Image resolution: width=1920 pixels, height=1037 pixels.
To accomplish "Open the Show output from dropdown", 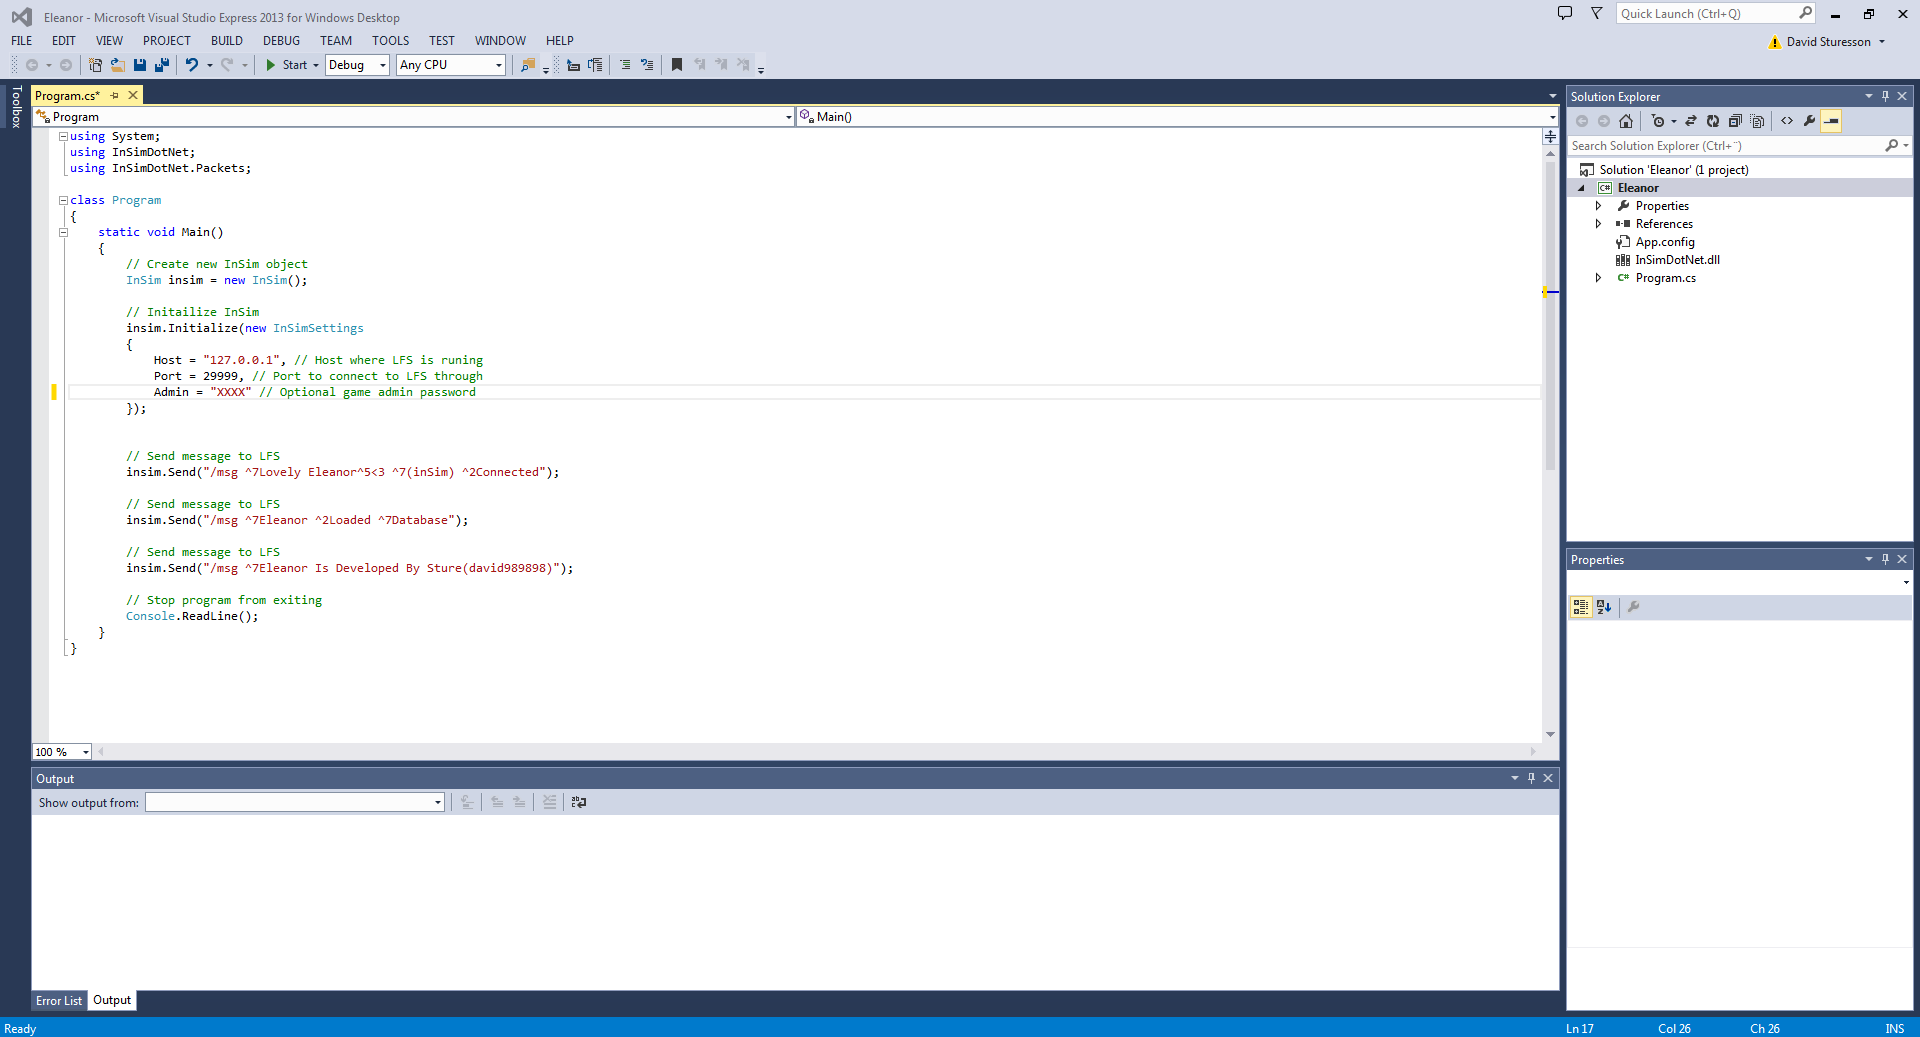I will (x=437, y=802).
